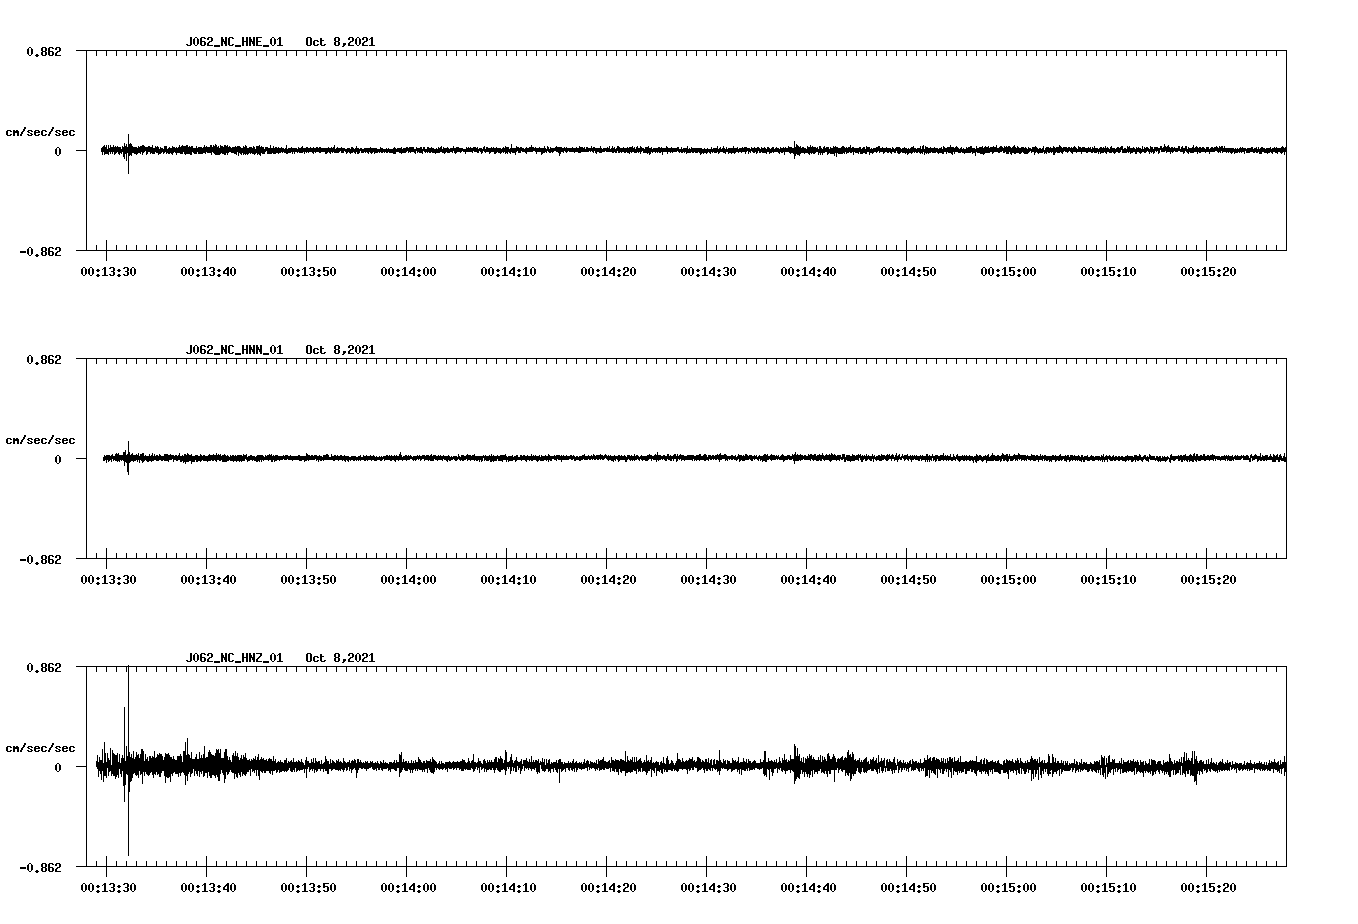Click the 00:14:00 time label under HNN plot
This screenshot has height=924, width=1358.
408,580
